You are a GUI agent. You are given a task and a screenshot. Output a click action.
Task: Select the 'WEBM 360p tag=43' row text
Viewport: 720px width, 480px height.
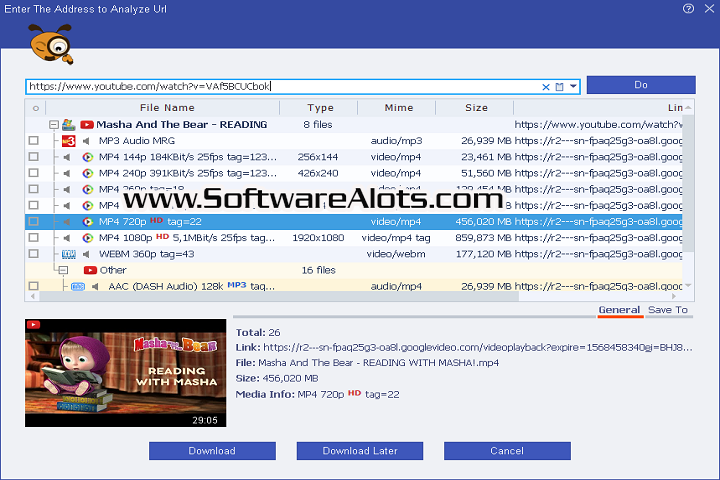point(146,254)
